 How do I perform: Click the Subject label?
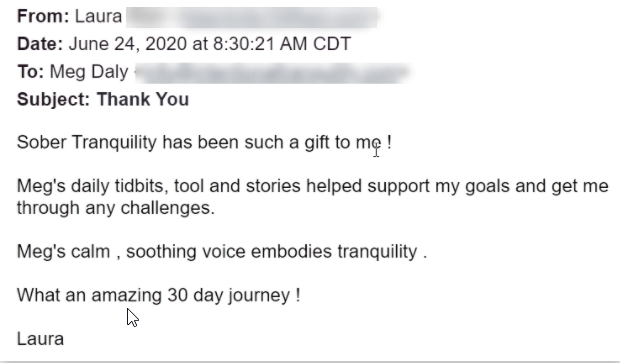(x=54, y=100)
